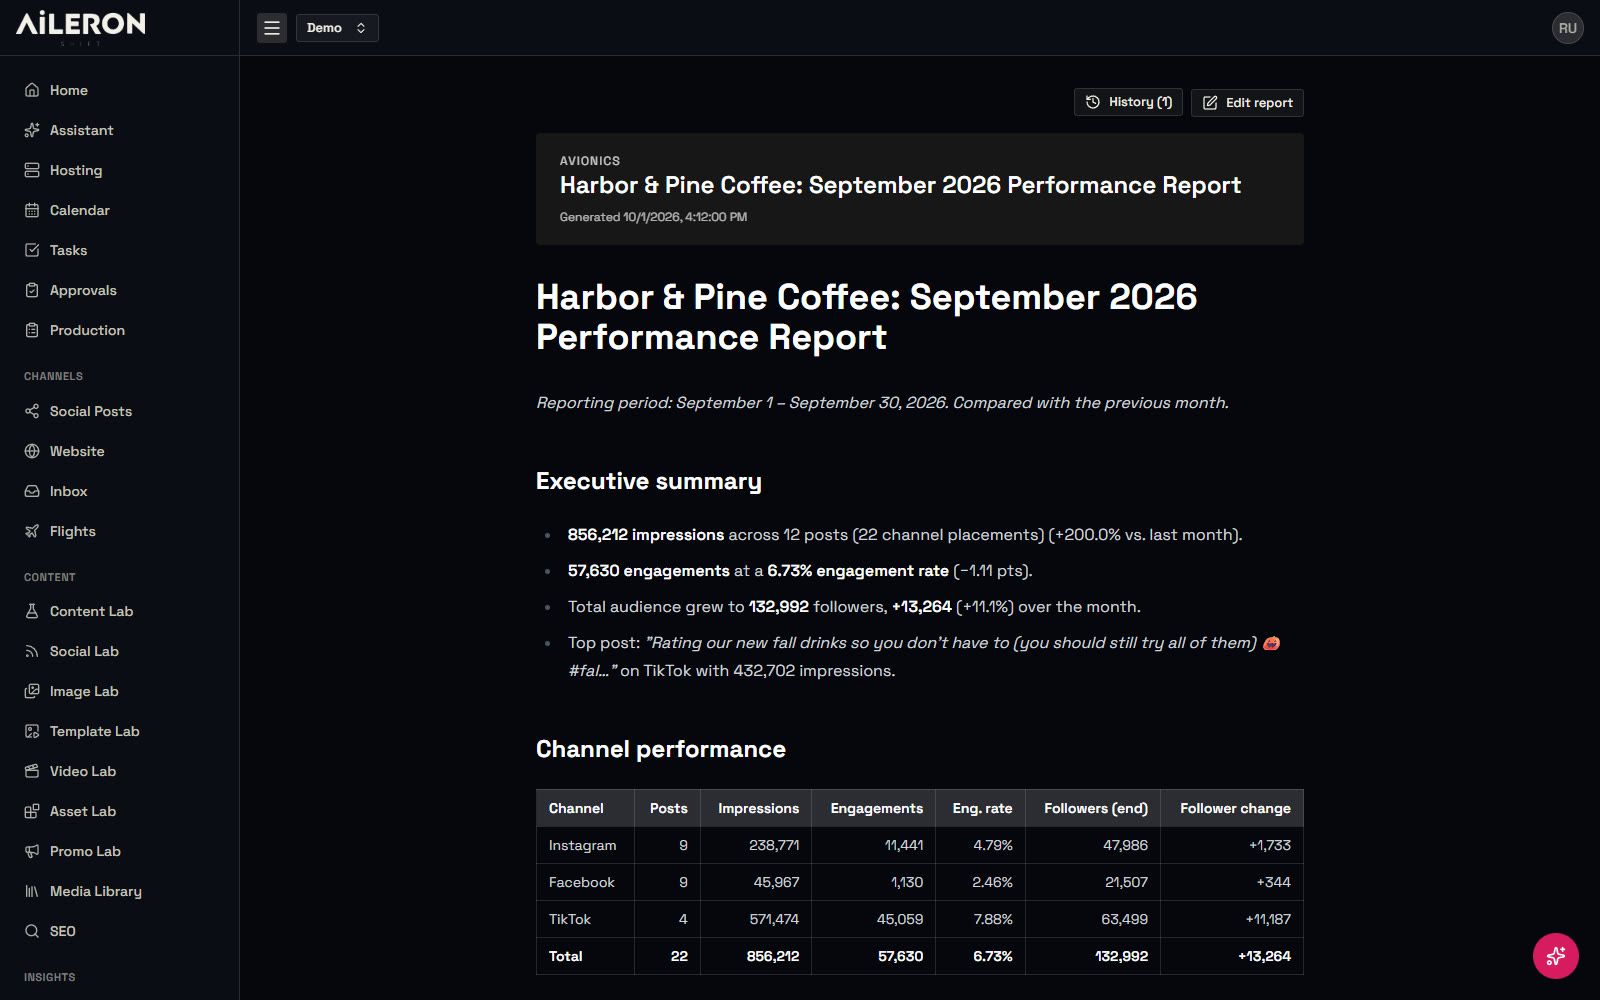This screenshot has height=1000, width=1600.
Task: Select the TikTok row label
Action: point(570,919)
